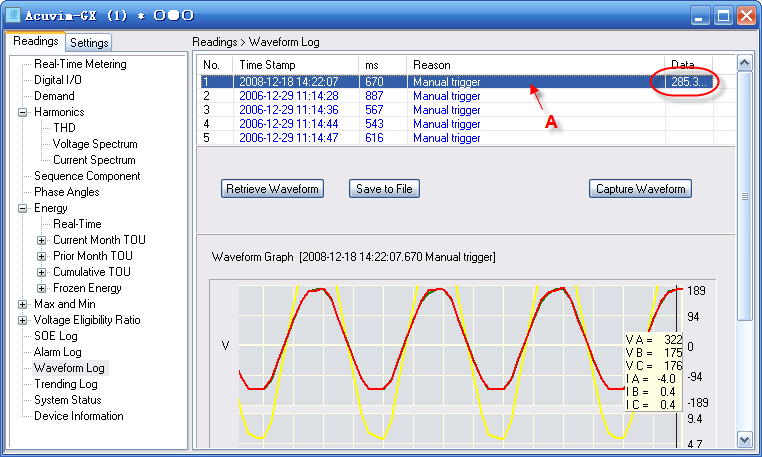
Task: Select log row 2006-12-29 11:14:36
Action: (457, 110)
